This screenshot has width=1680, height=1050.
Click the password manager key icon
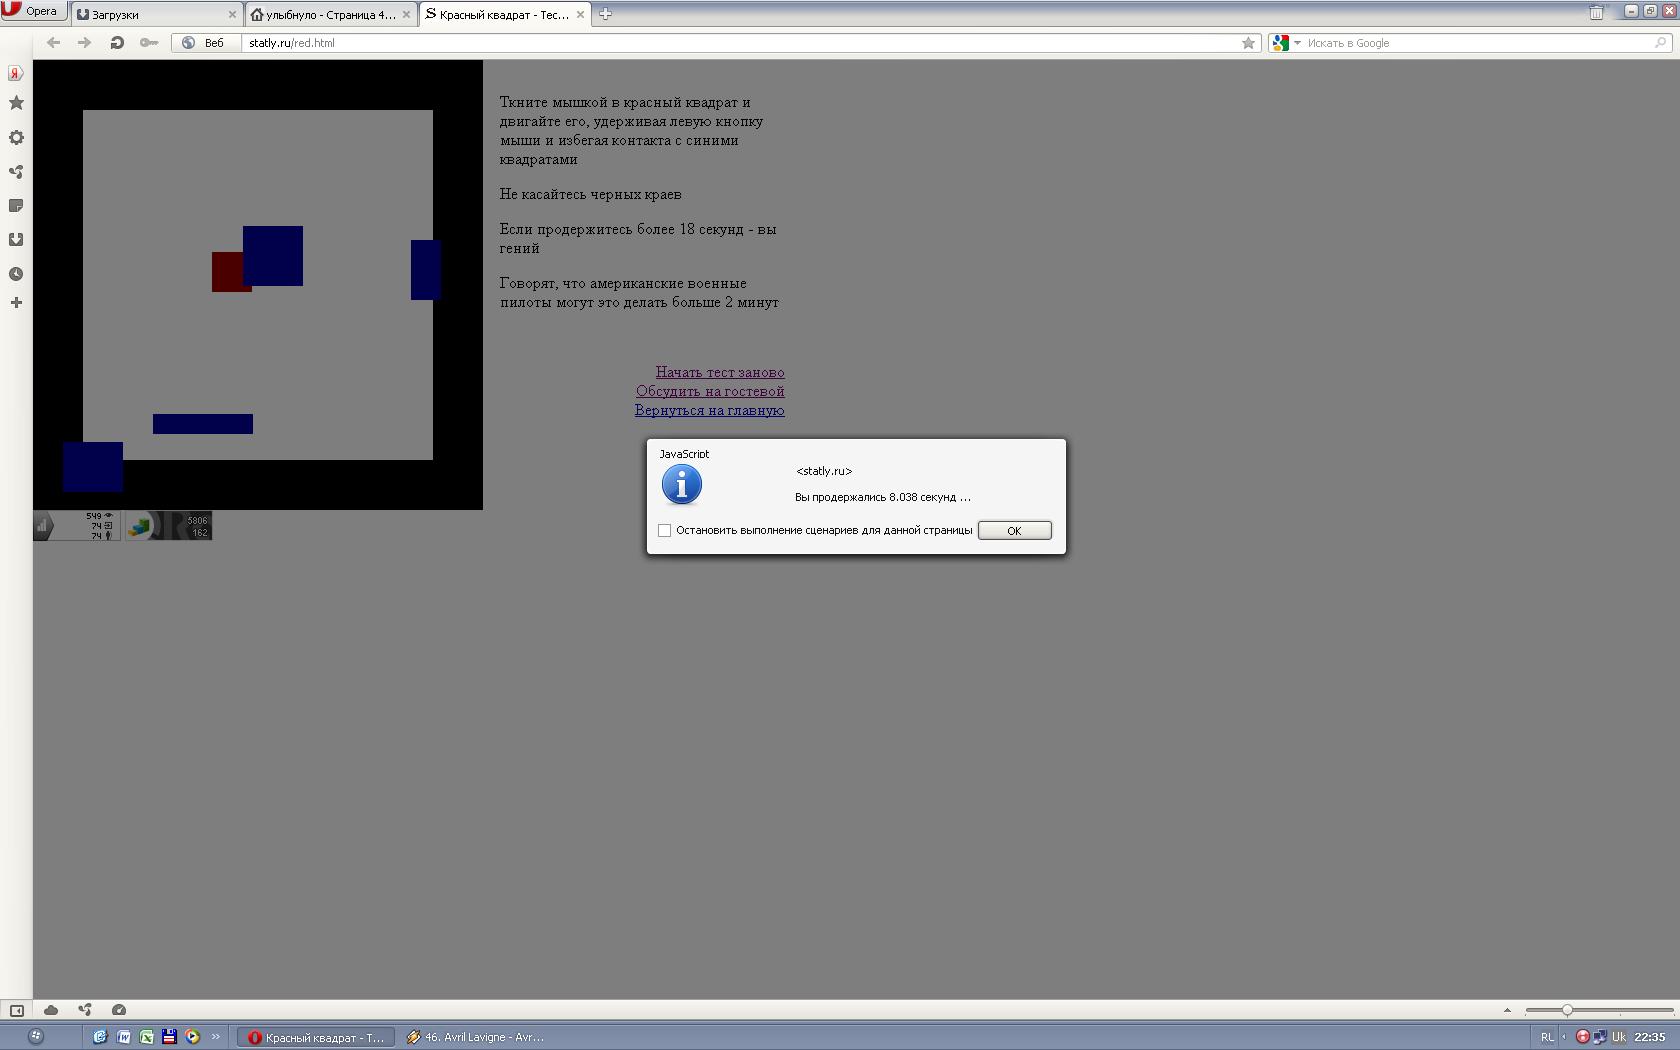[x=149, y=43]
